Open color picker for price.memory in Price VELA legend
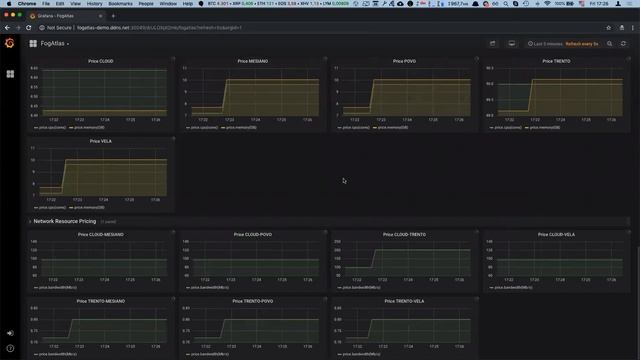 tap(71, 207)
